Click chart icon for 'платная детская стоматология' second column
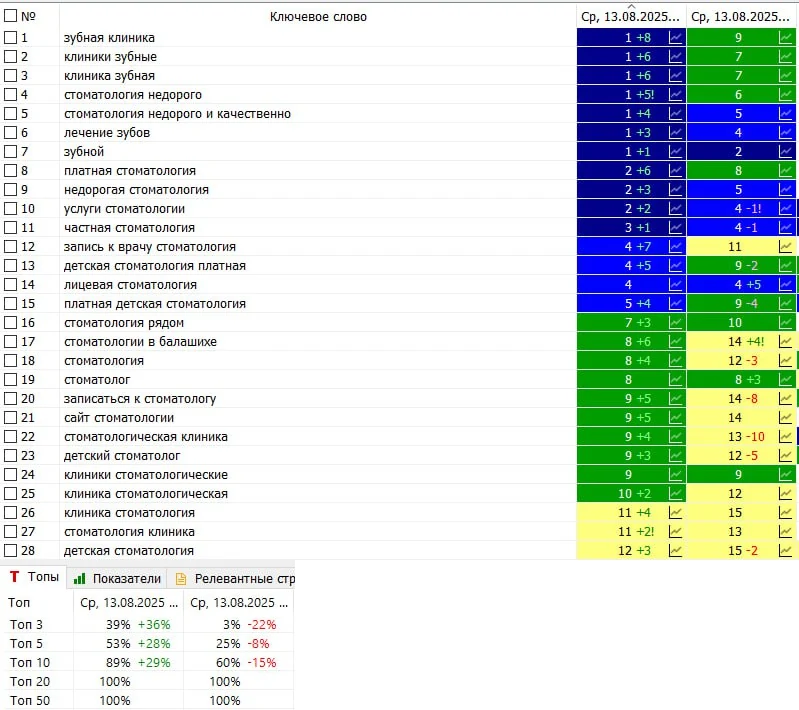The height and width of the screenshot is (710, 799). (785, 303)
